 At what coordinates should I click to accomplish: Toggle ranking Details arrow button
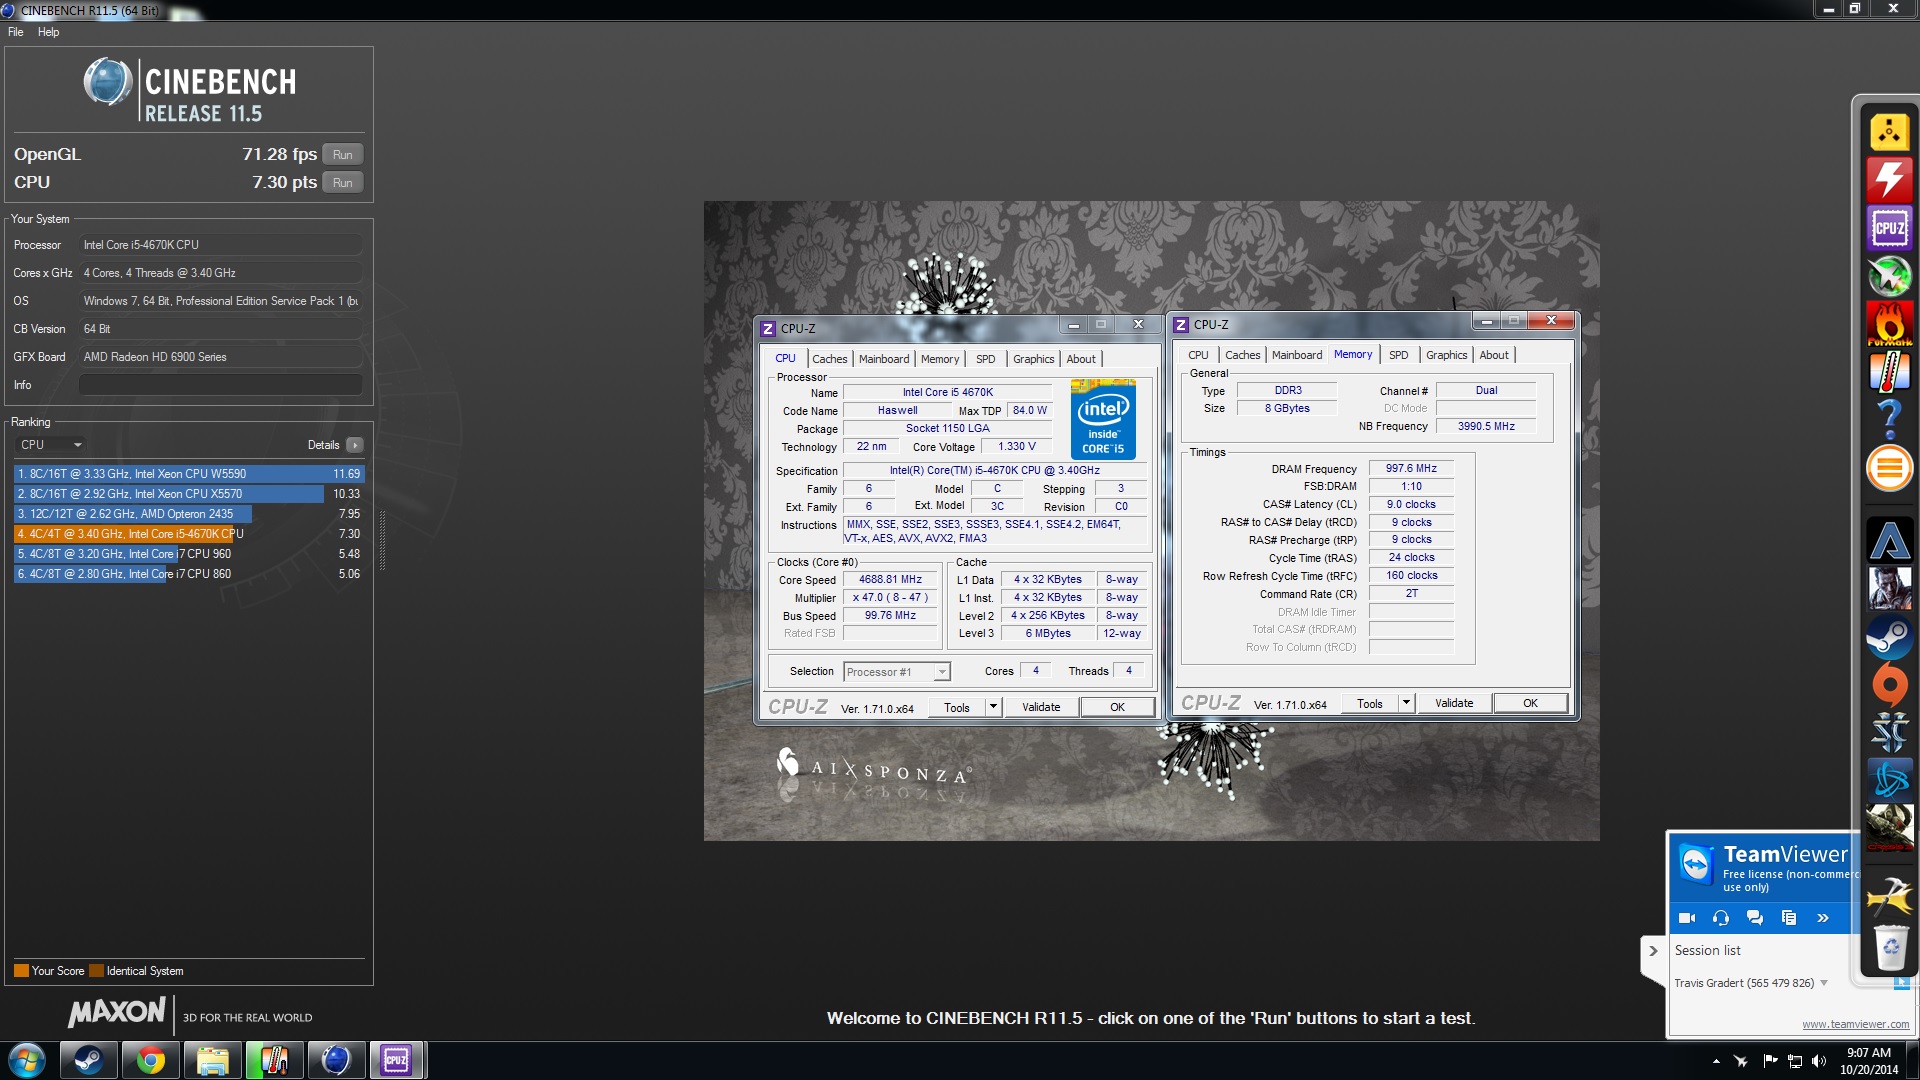(x=354, y=445)
